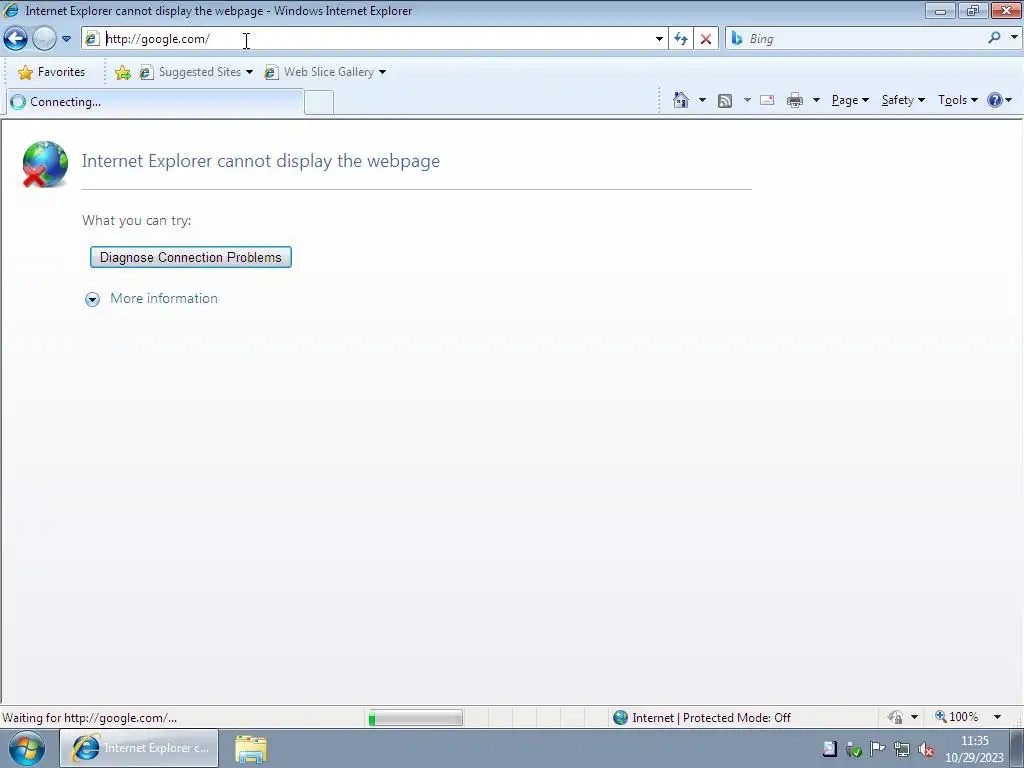Click the IE icon in title bar

10,10
